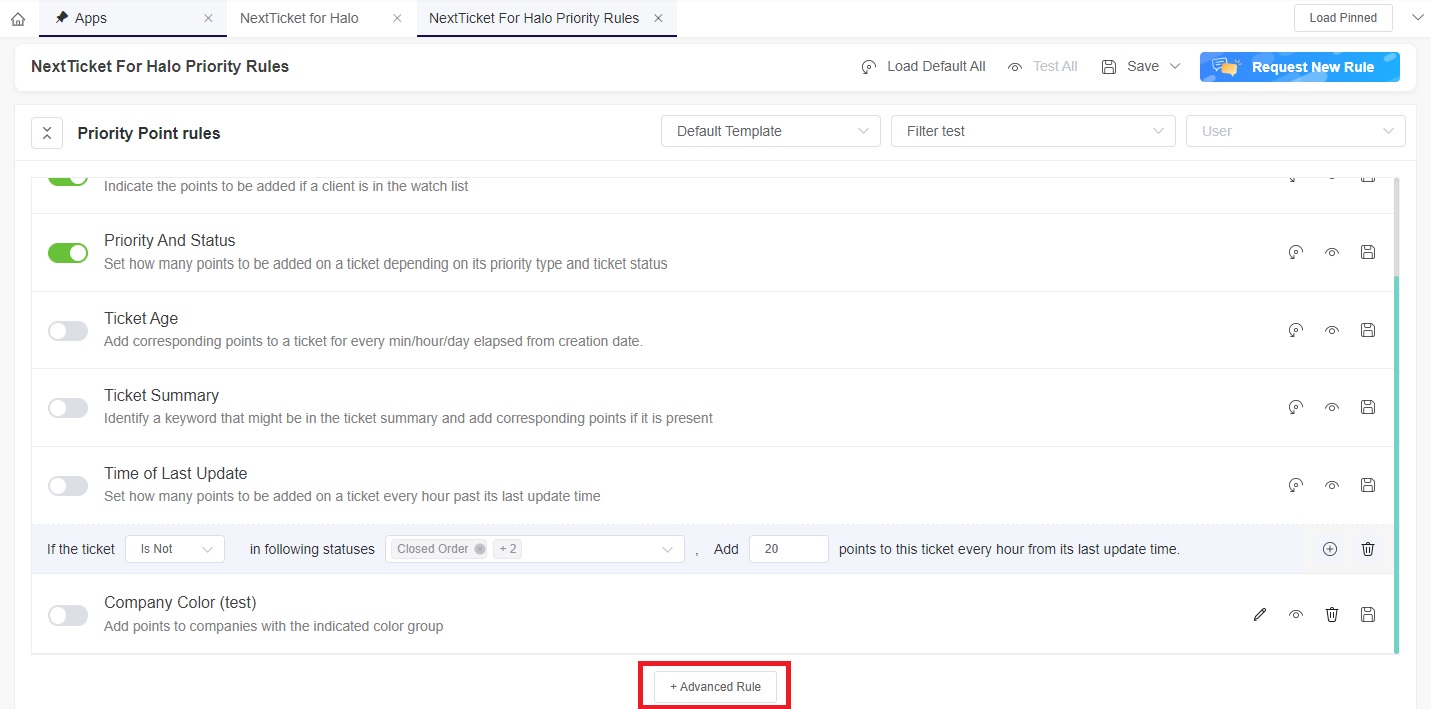Image resolution: width=1431 pixels, height=709 pixels.
Task: Delete the Company Color (test) rule
Action: coord(1332,615)
